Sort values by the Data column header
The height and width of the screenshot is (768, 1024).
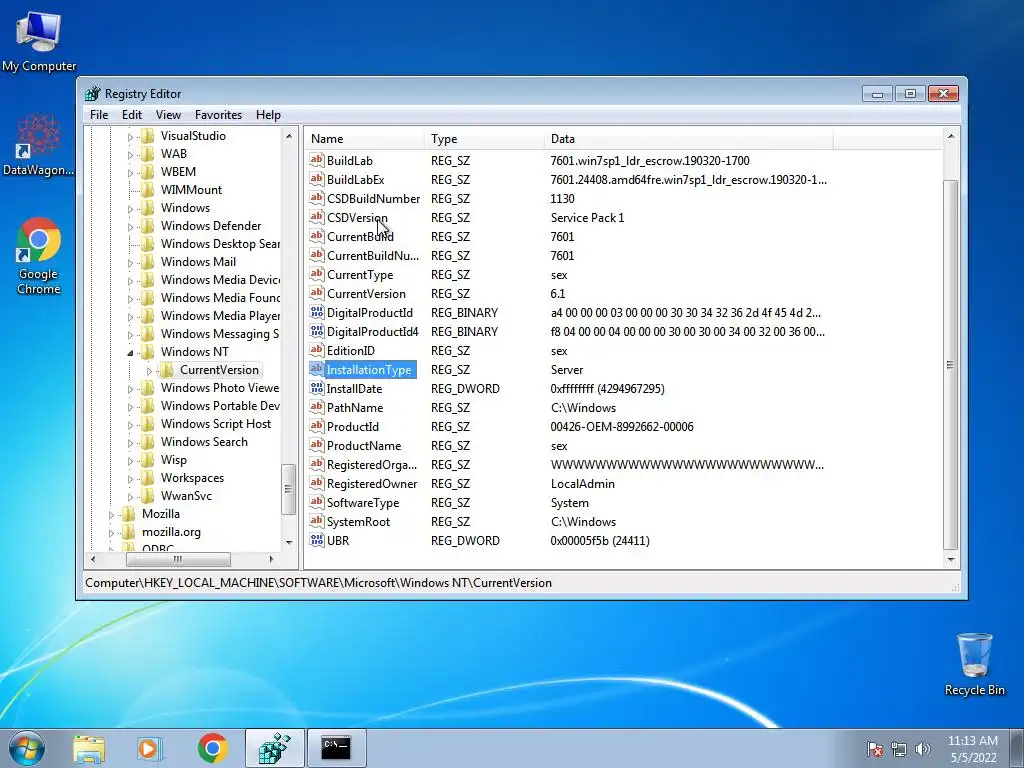[688, 138]
